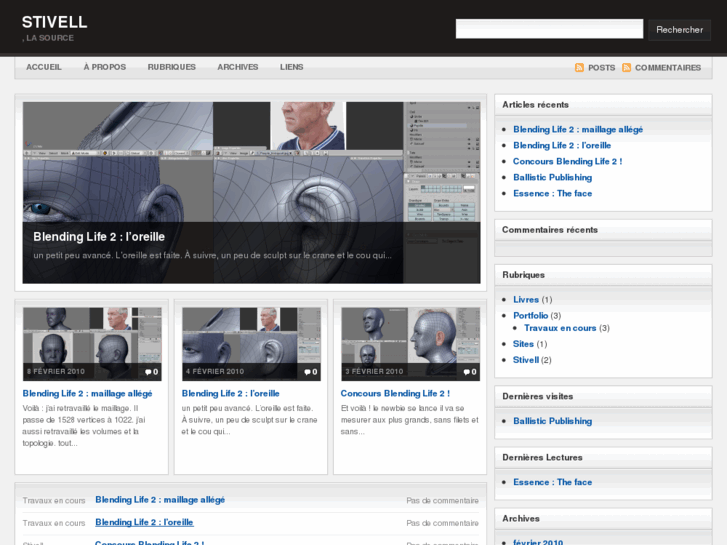This screenshot has height=545, width=727.
Task: Open card title Blending Life 2 : l'oreille
Action: pos(230,394)
